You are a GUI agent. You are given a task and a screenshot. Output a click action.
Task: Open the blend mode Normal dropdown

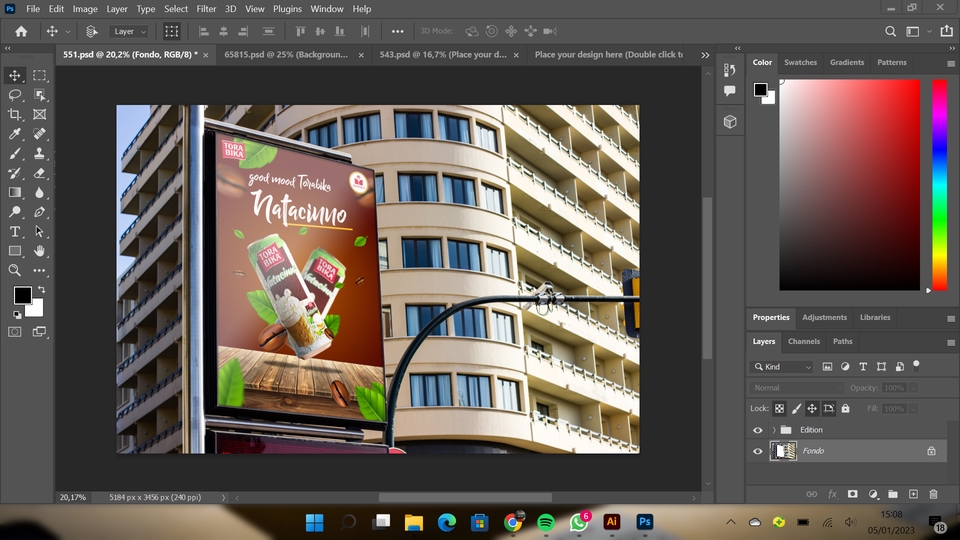(796, 388)
